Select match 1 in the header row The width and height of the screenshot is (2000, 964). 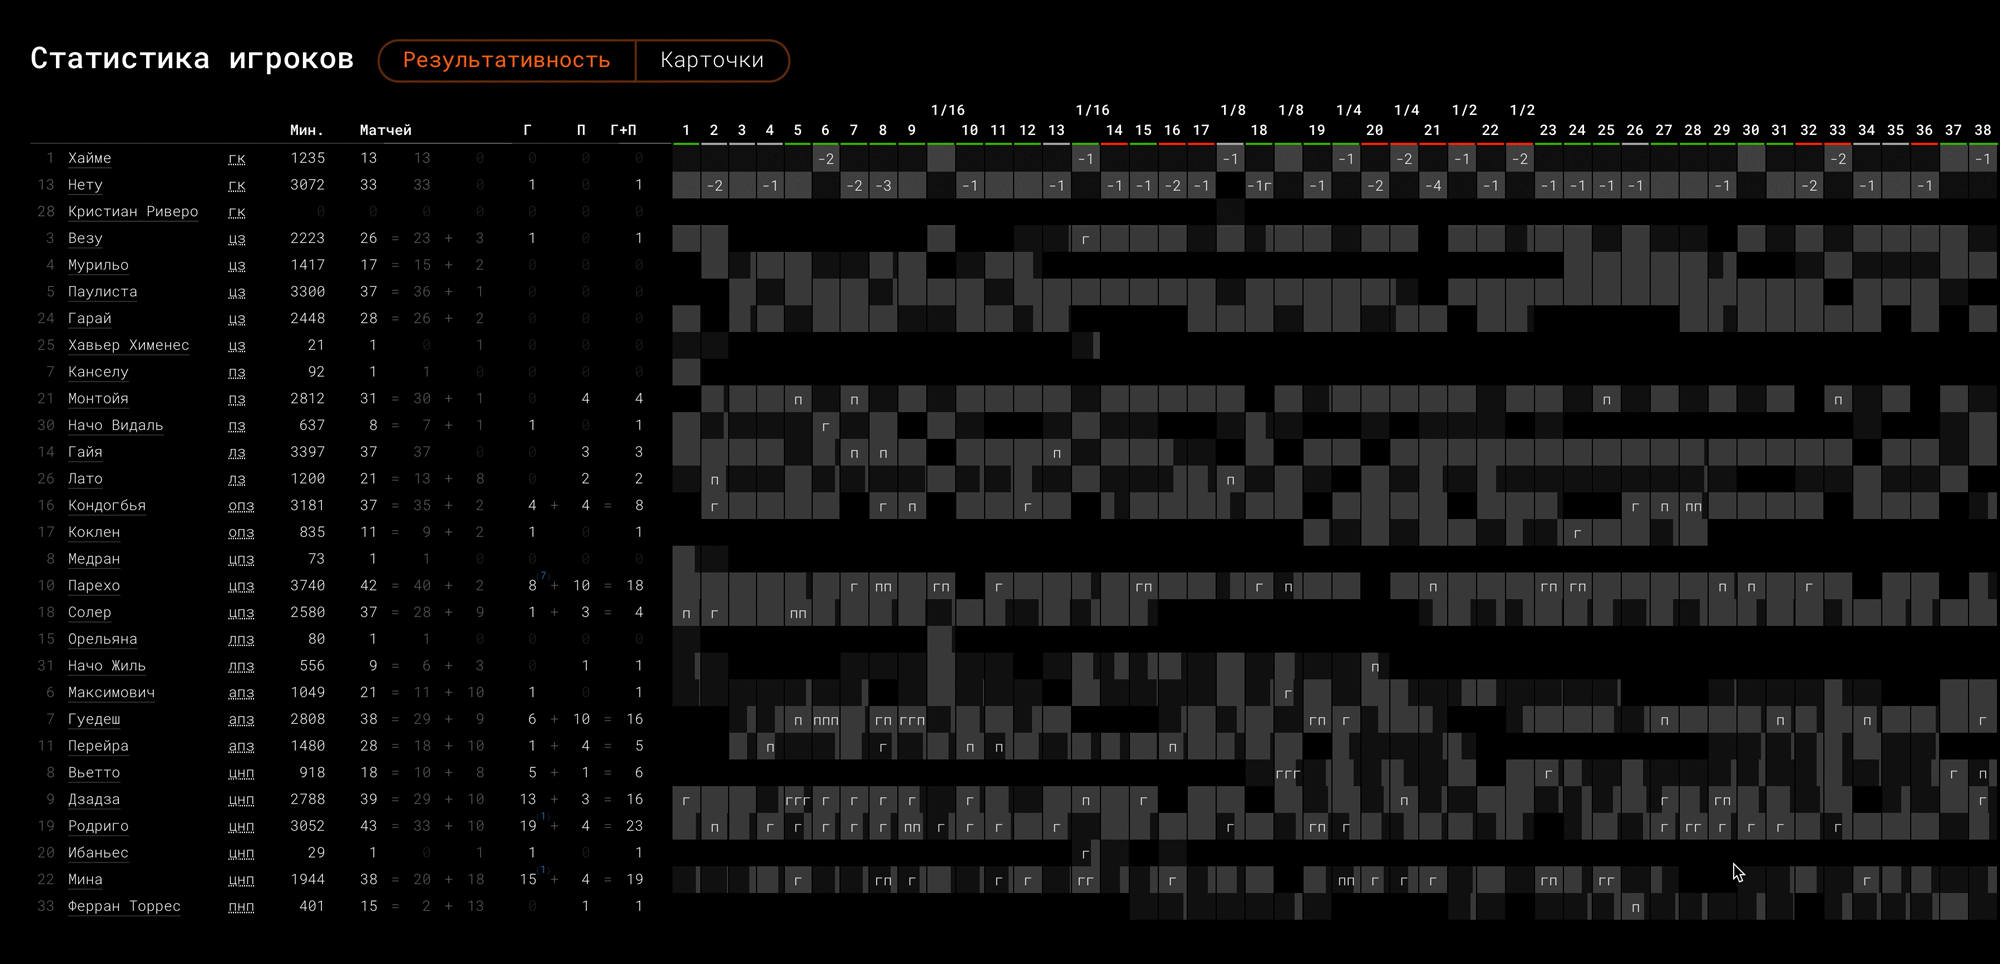(686, 130)
